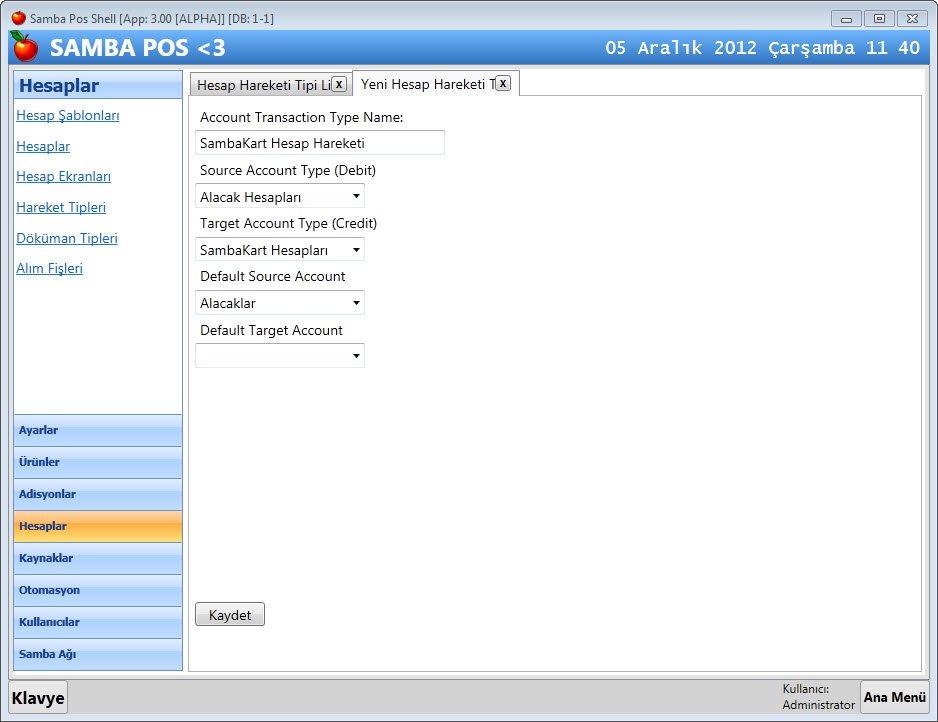The width and height of the screenshot is (938, 722).
Task: Click the red apple Samba POS logo
Action: click(x=24, y=47)
